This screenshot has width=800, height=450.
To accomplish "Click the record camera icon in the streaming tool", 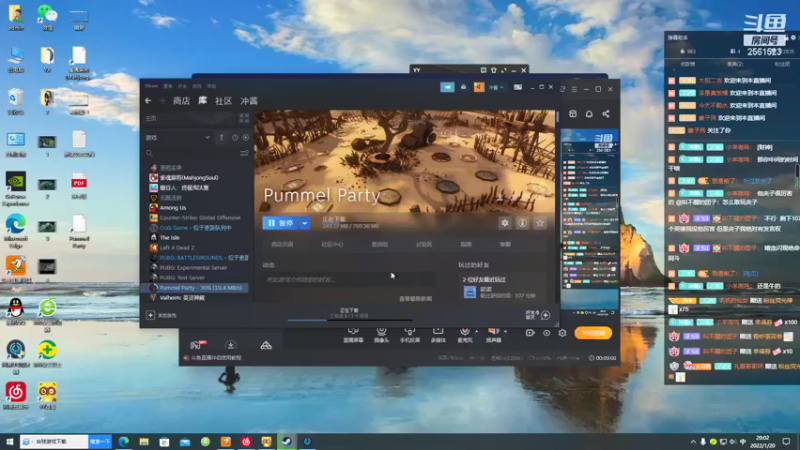I will (530, 333).
